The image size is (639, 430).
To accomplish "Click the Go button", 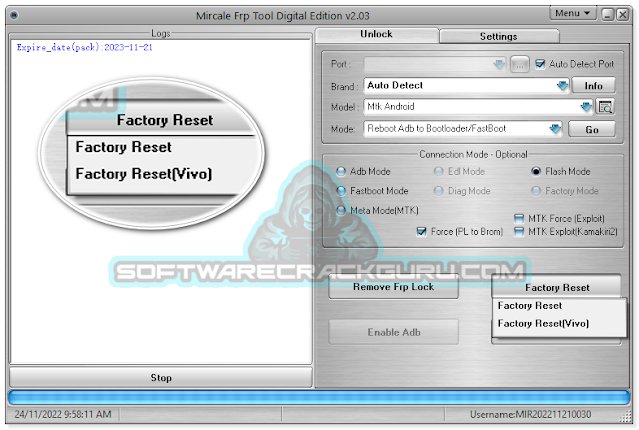I will click(x=592, y=129).
